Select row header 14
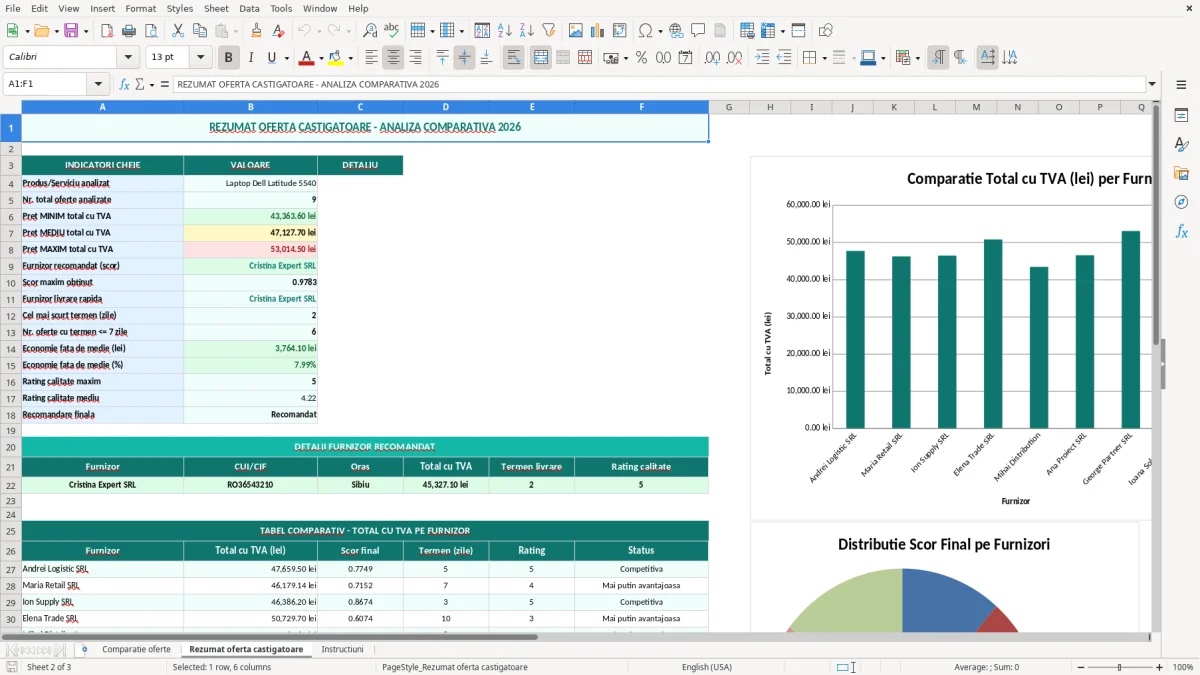Image resolution: width=1200 pixels, height=675 pixels. click(10, 349)
